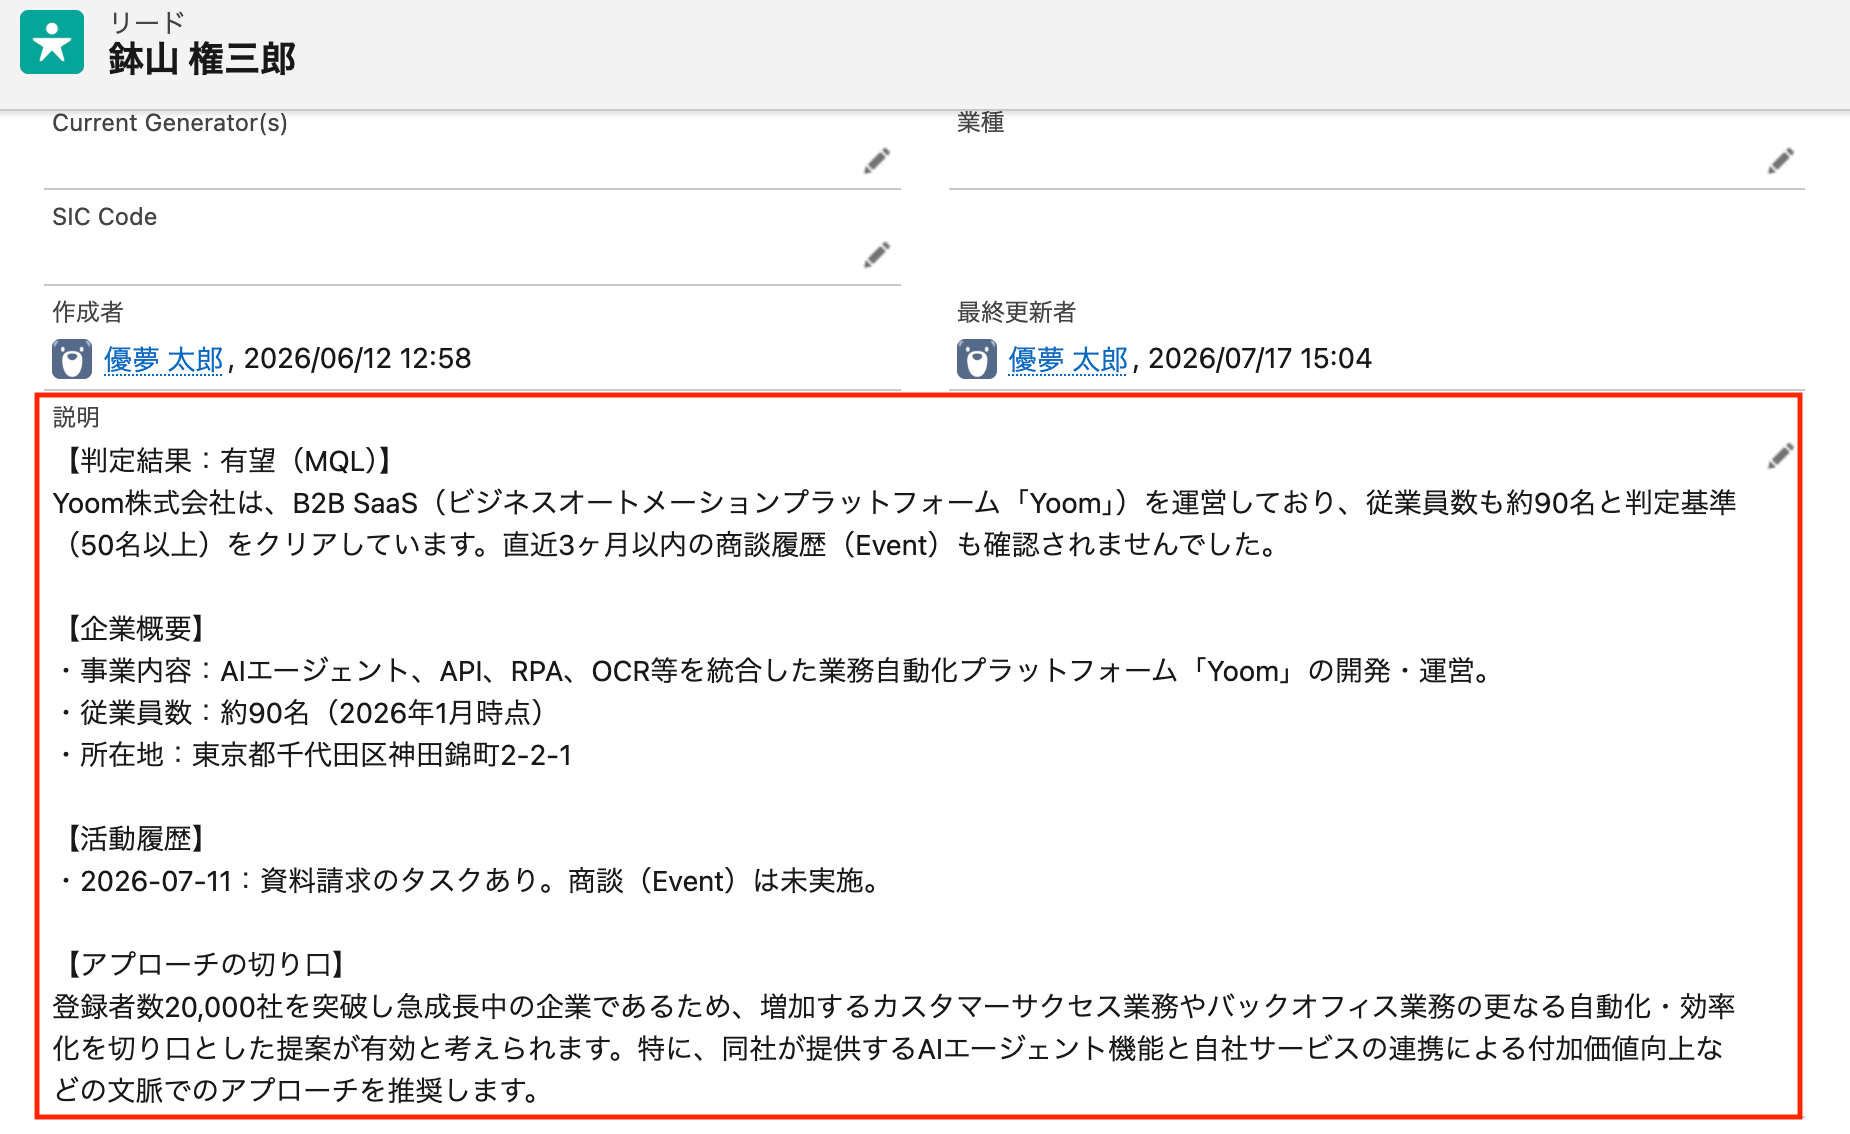Edit the 説明 description pencil icon
The height and width of the screenshot is (1134, 1850).
pyautogui.click(x=1780, y=456)
